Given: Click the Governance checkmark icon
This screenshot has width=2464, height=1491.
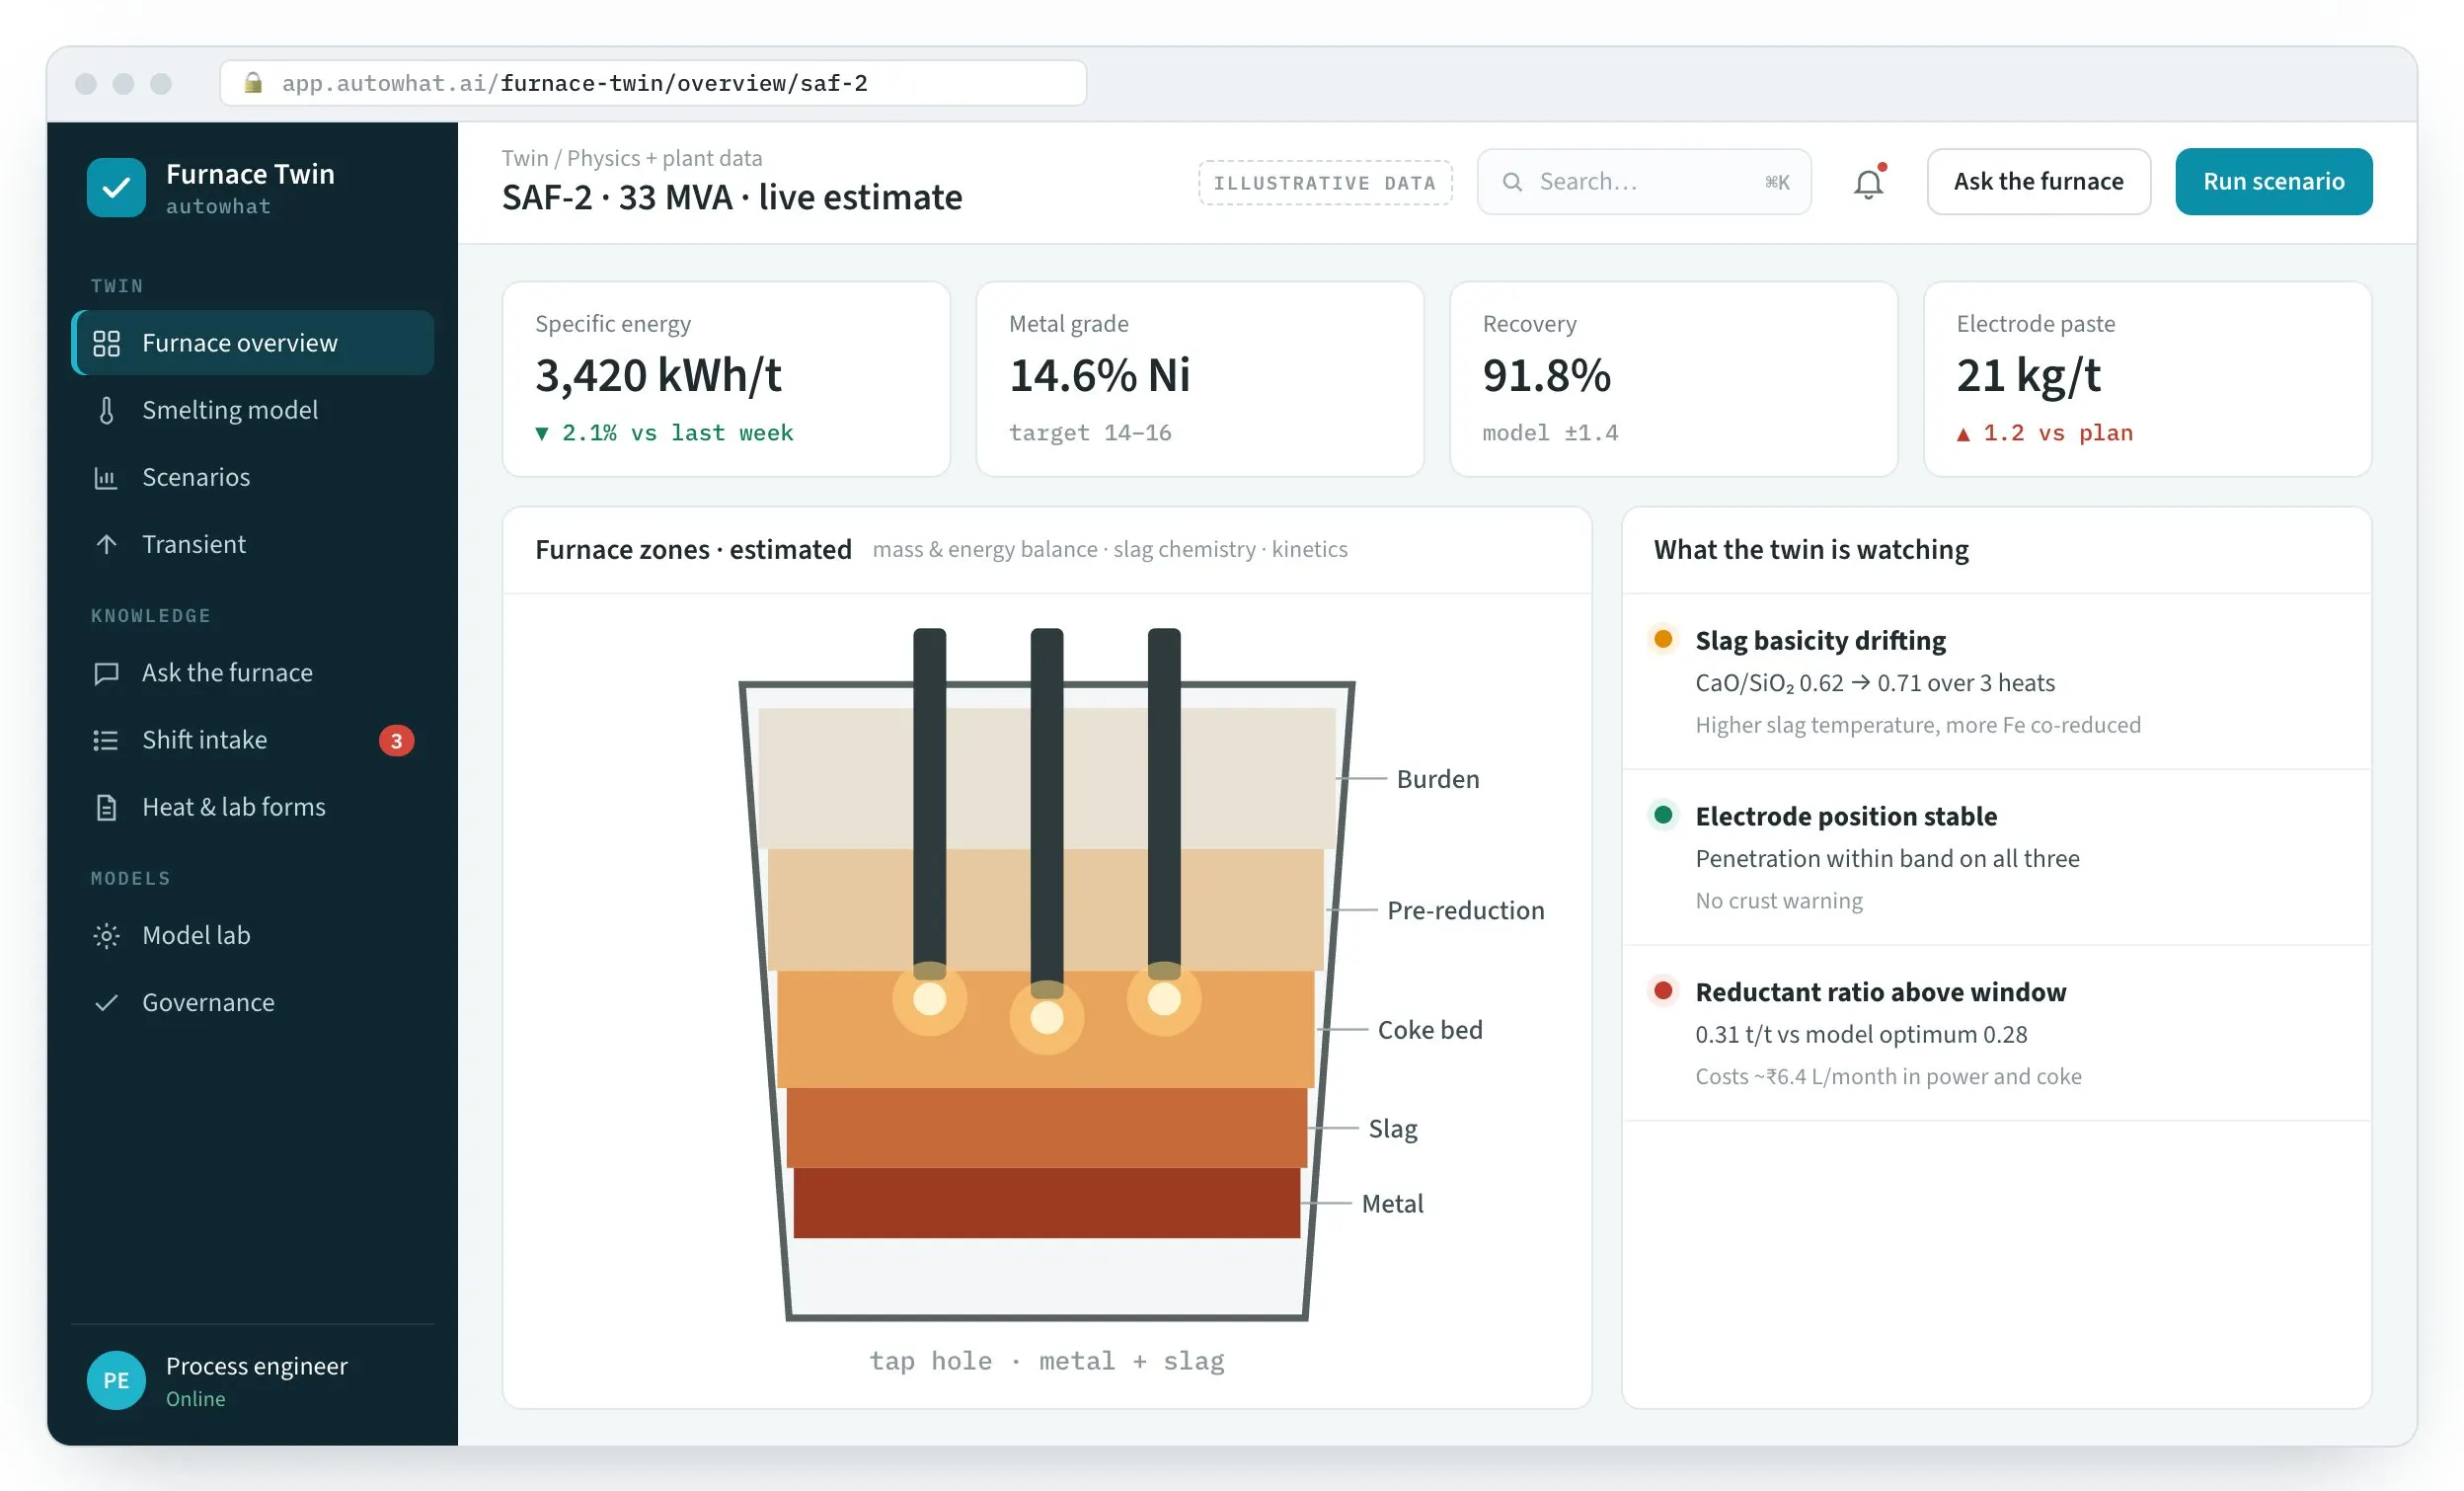Looking at the screenshot, I should [106, 1002].
